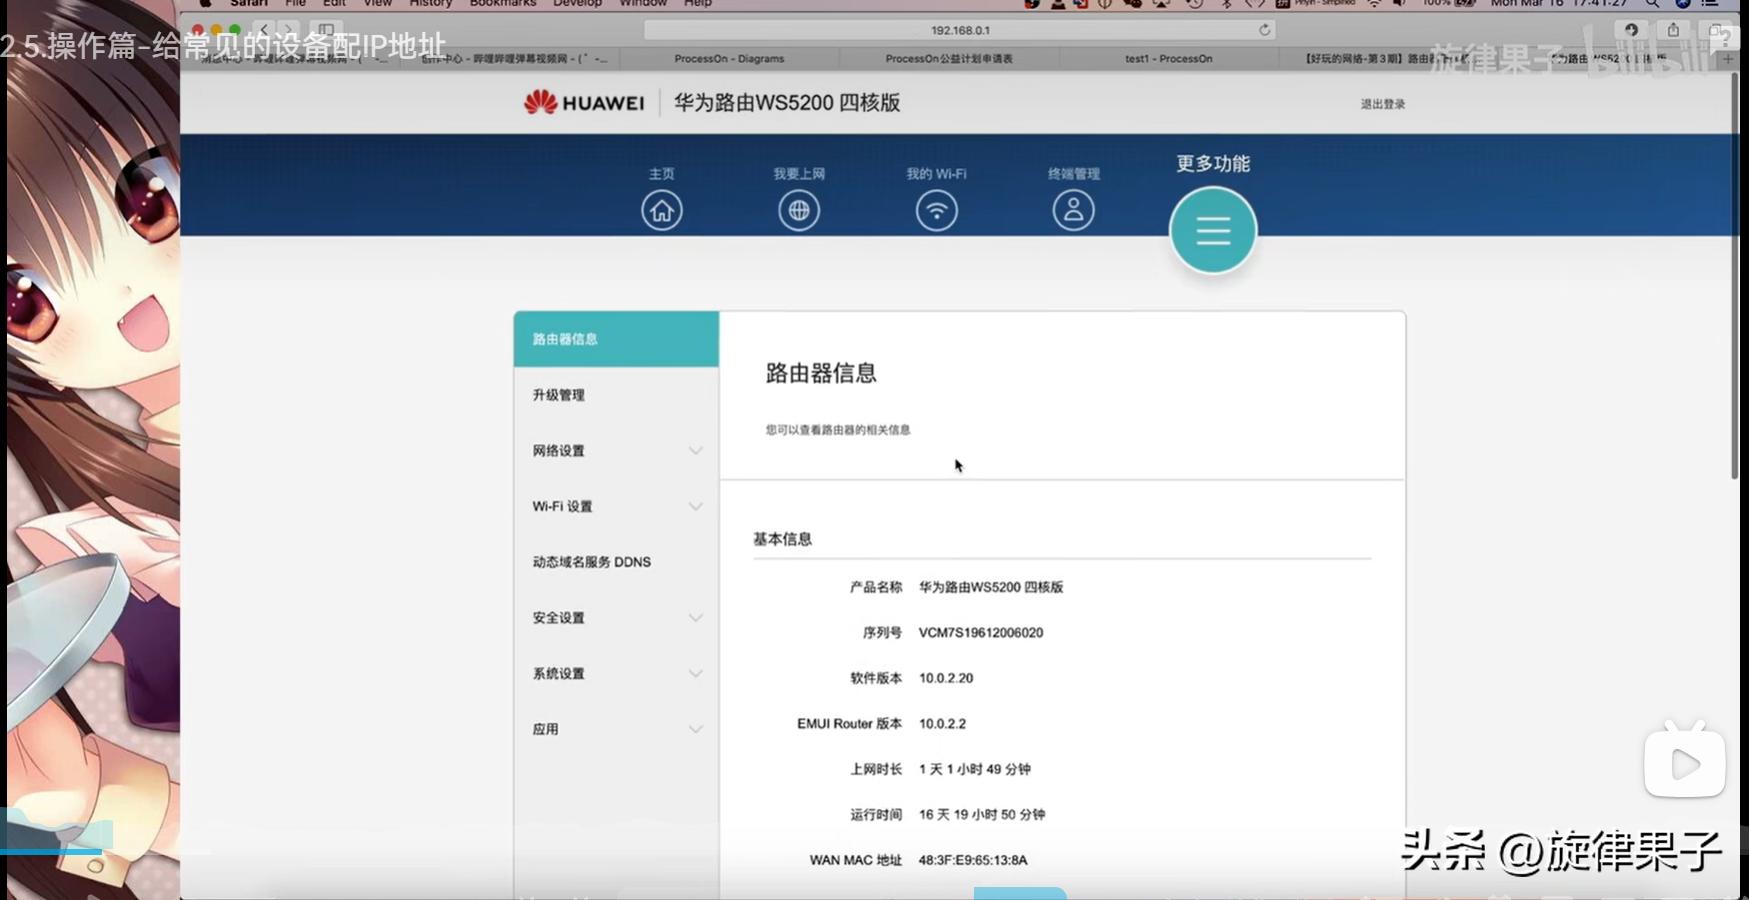
Task: Select the 终端管理 device management icon
Action: click(1074, 209)
